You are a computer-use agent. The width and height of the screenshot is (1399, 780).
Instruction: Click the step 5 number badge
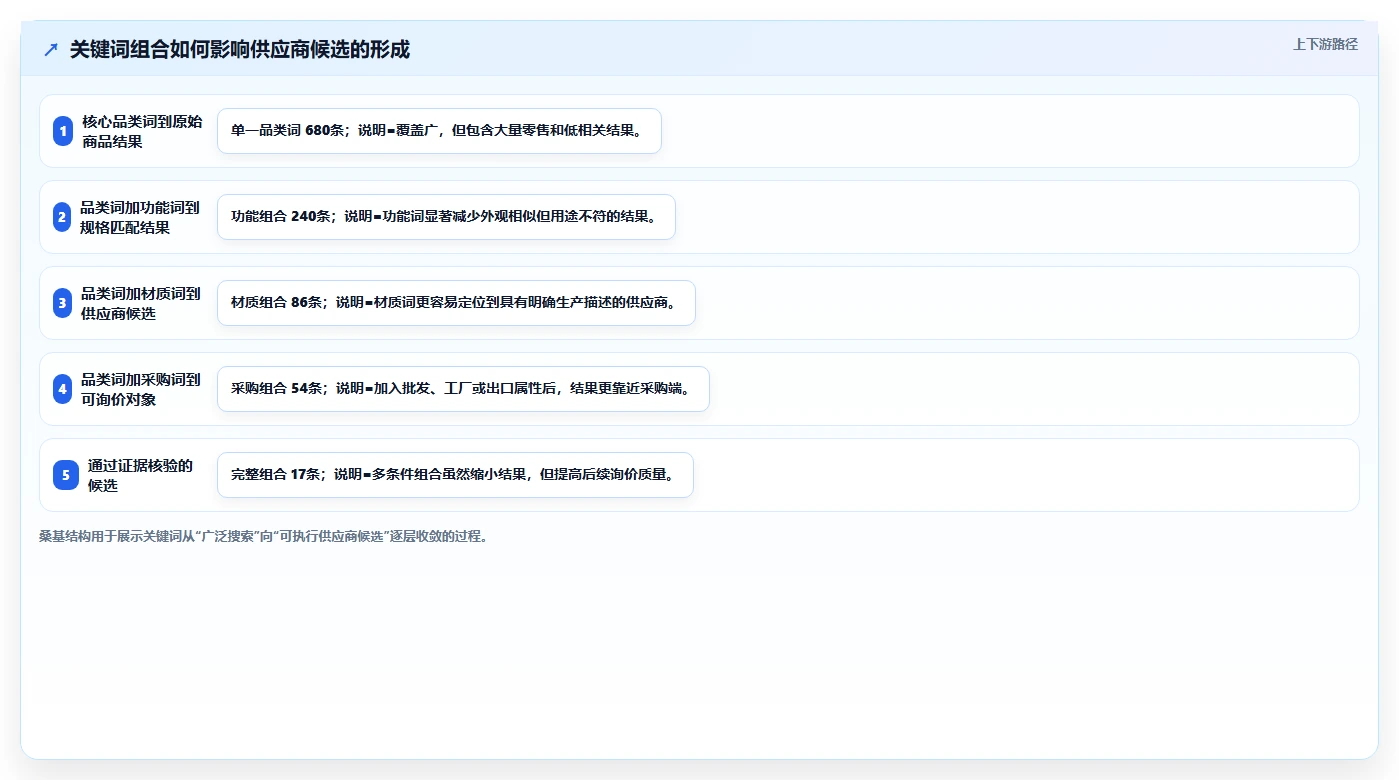[65, 475]
